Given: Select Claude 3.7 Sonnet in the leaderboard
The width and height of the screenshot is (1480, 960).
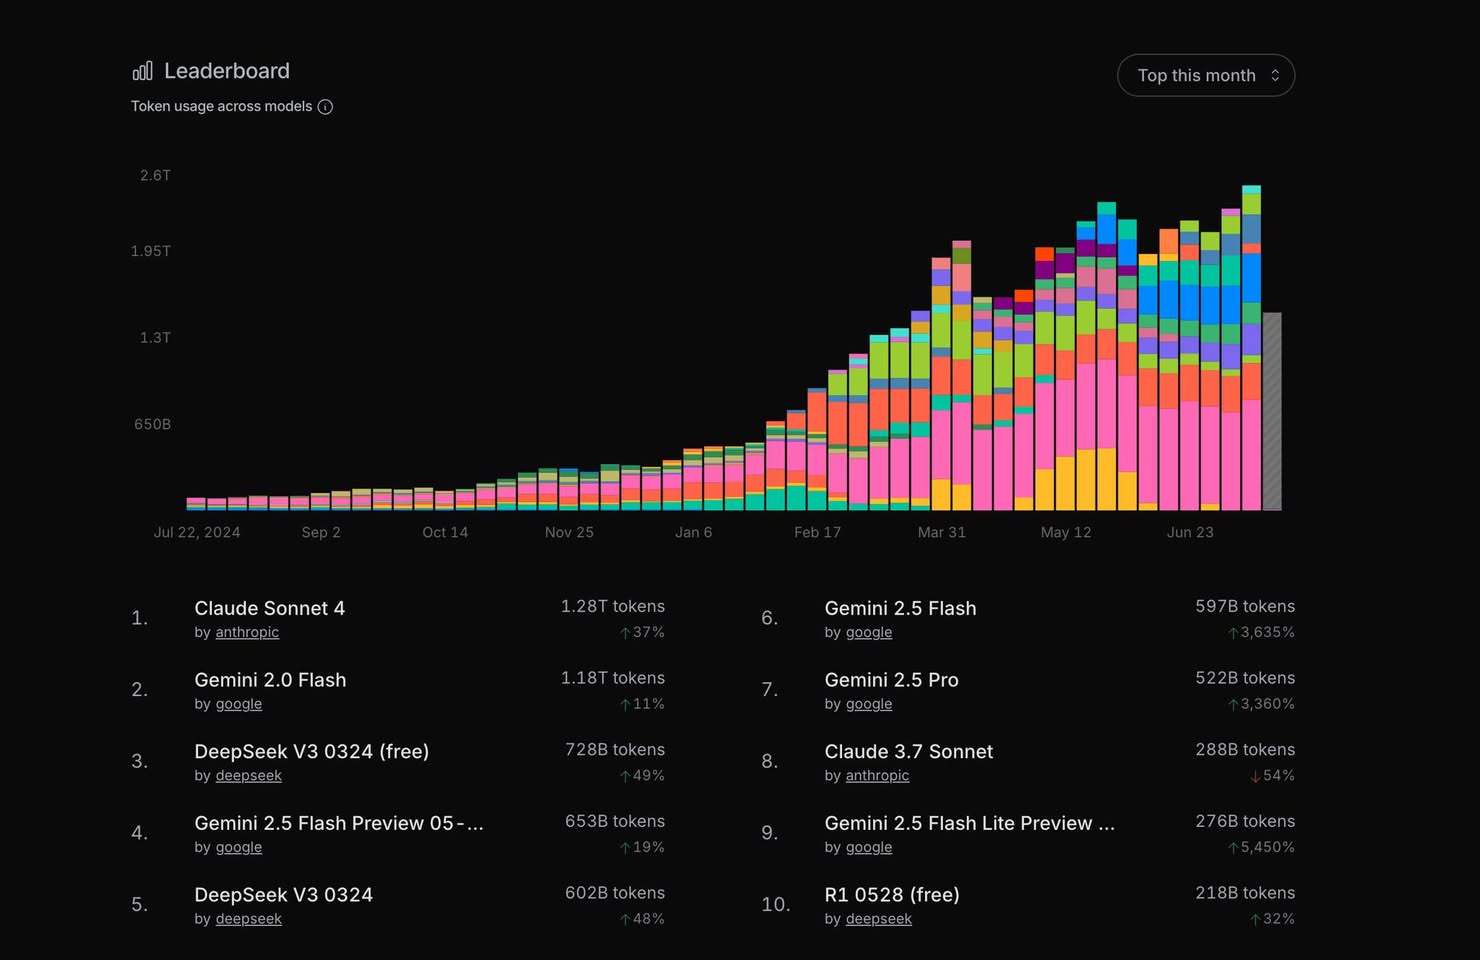Looking at the screenshot, I should 908,752.
